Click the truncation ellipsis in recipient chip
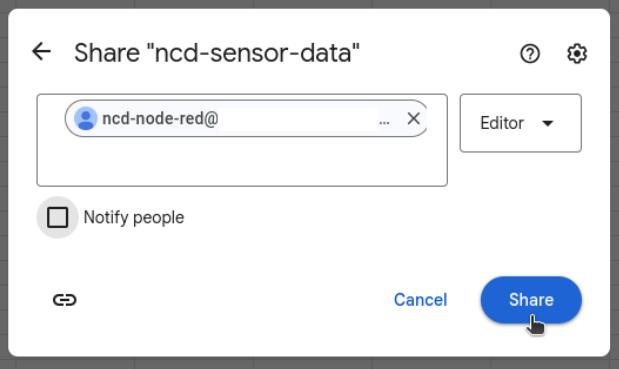This screenshot has height=369, width=619. coord(384,123)
